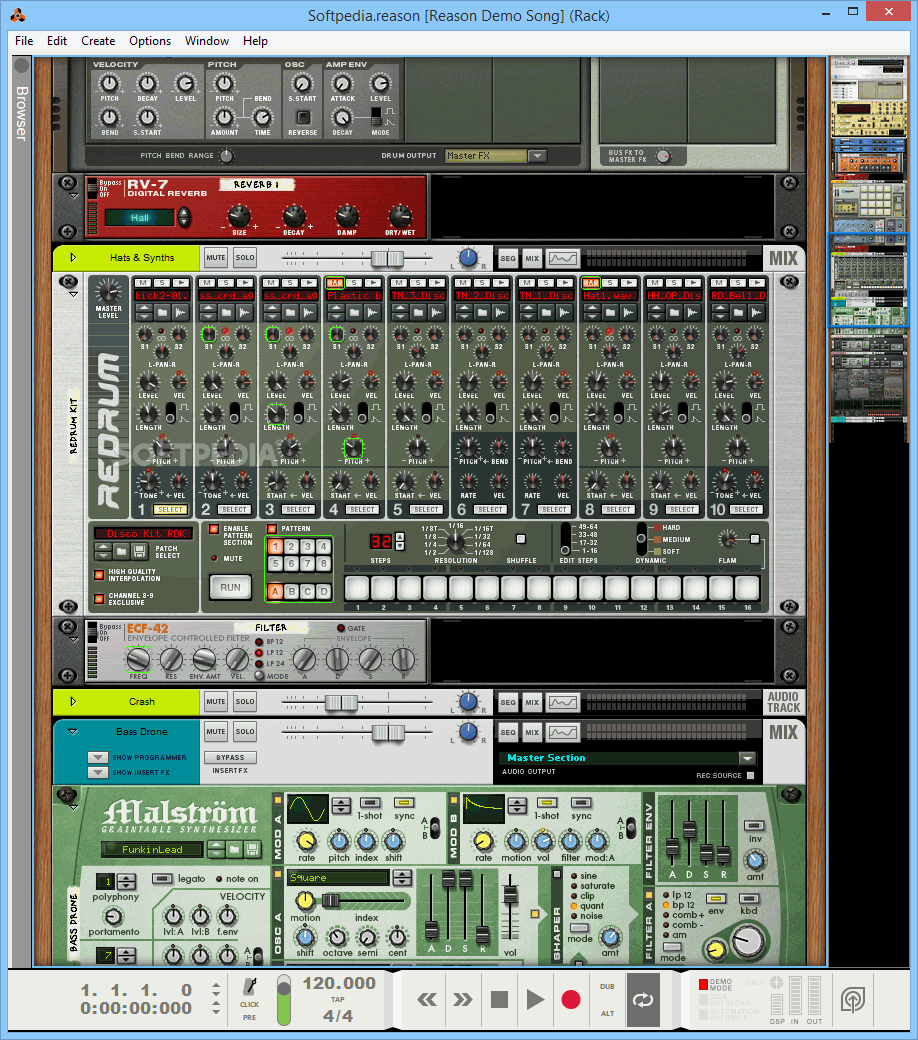
Task: Open the Options menu
Action: [x=150, y=40]
